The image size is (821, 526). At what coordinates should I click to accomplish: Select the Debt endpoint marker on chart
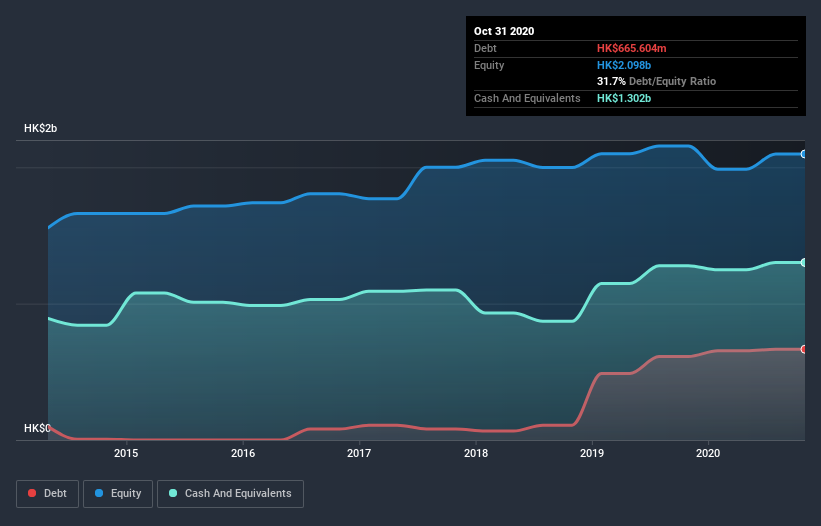pos(804,349)
